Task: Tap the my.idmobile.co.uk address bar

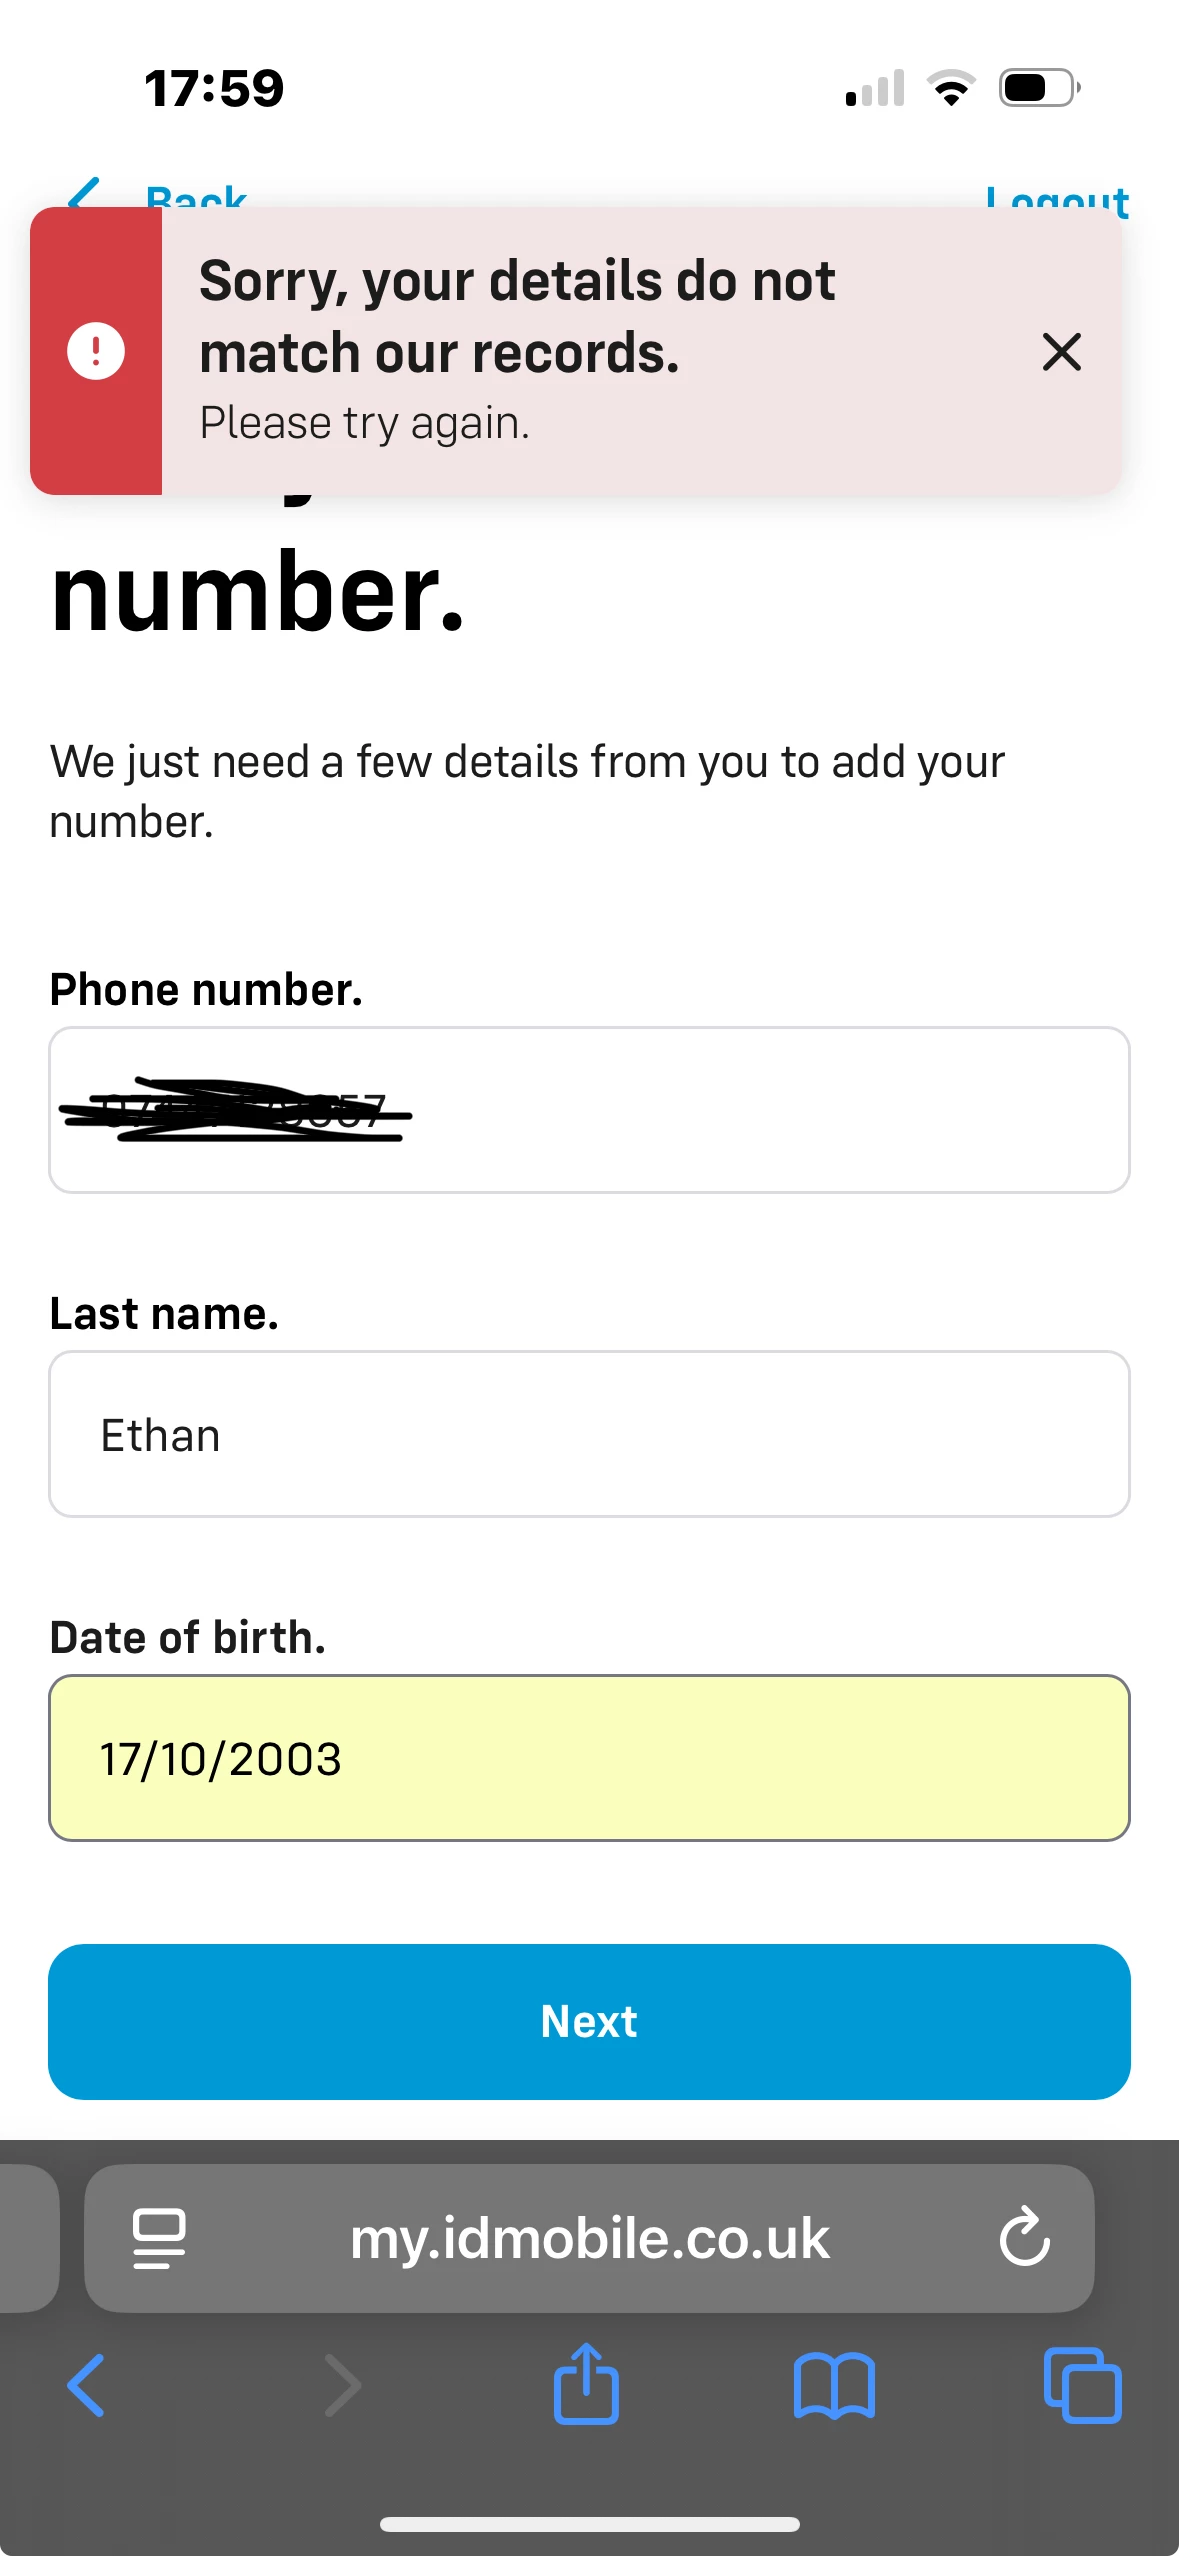Action: [589, 2238]
